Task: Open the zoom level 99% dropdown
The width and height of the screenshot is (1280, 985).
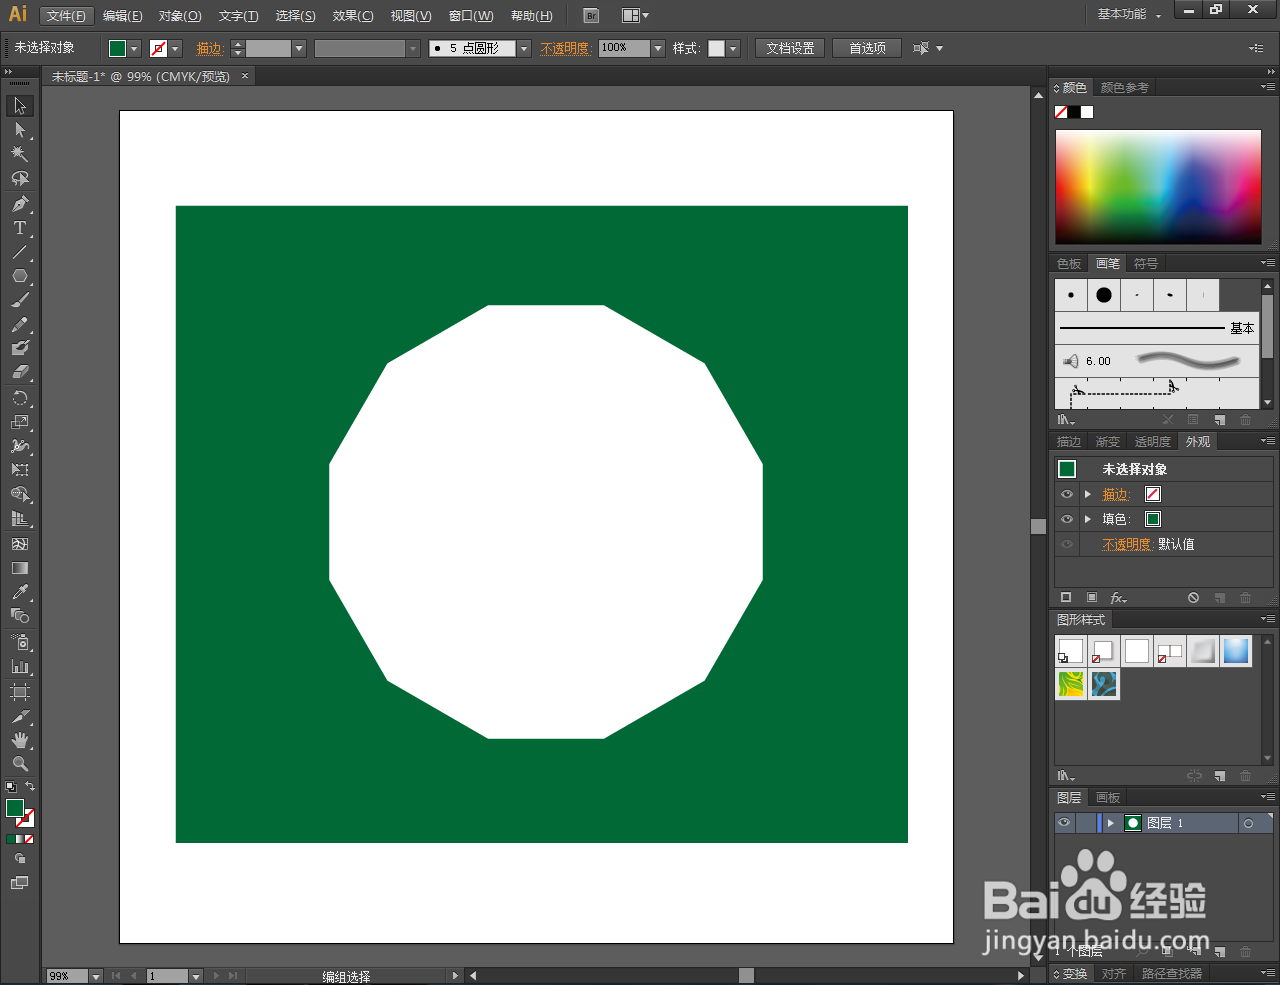Action: (x=96, y=976)
